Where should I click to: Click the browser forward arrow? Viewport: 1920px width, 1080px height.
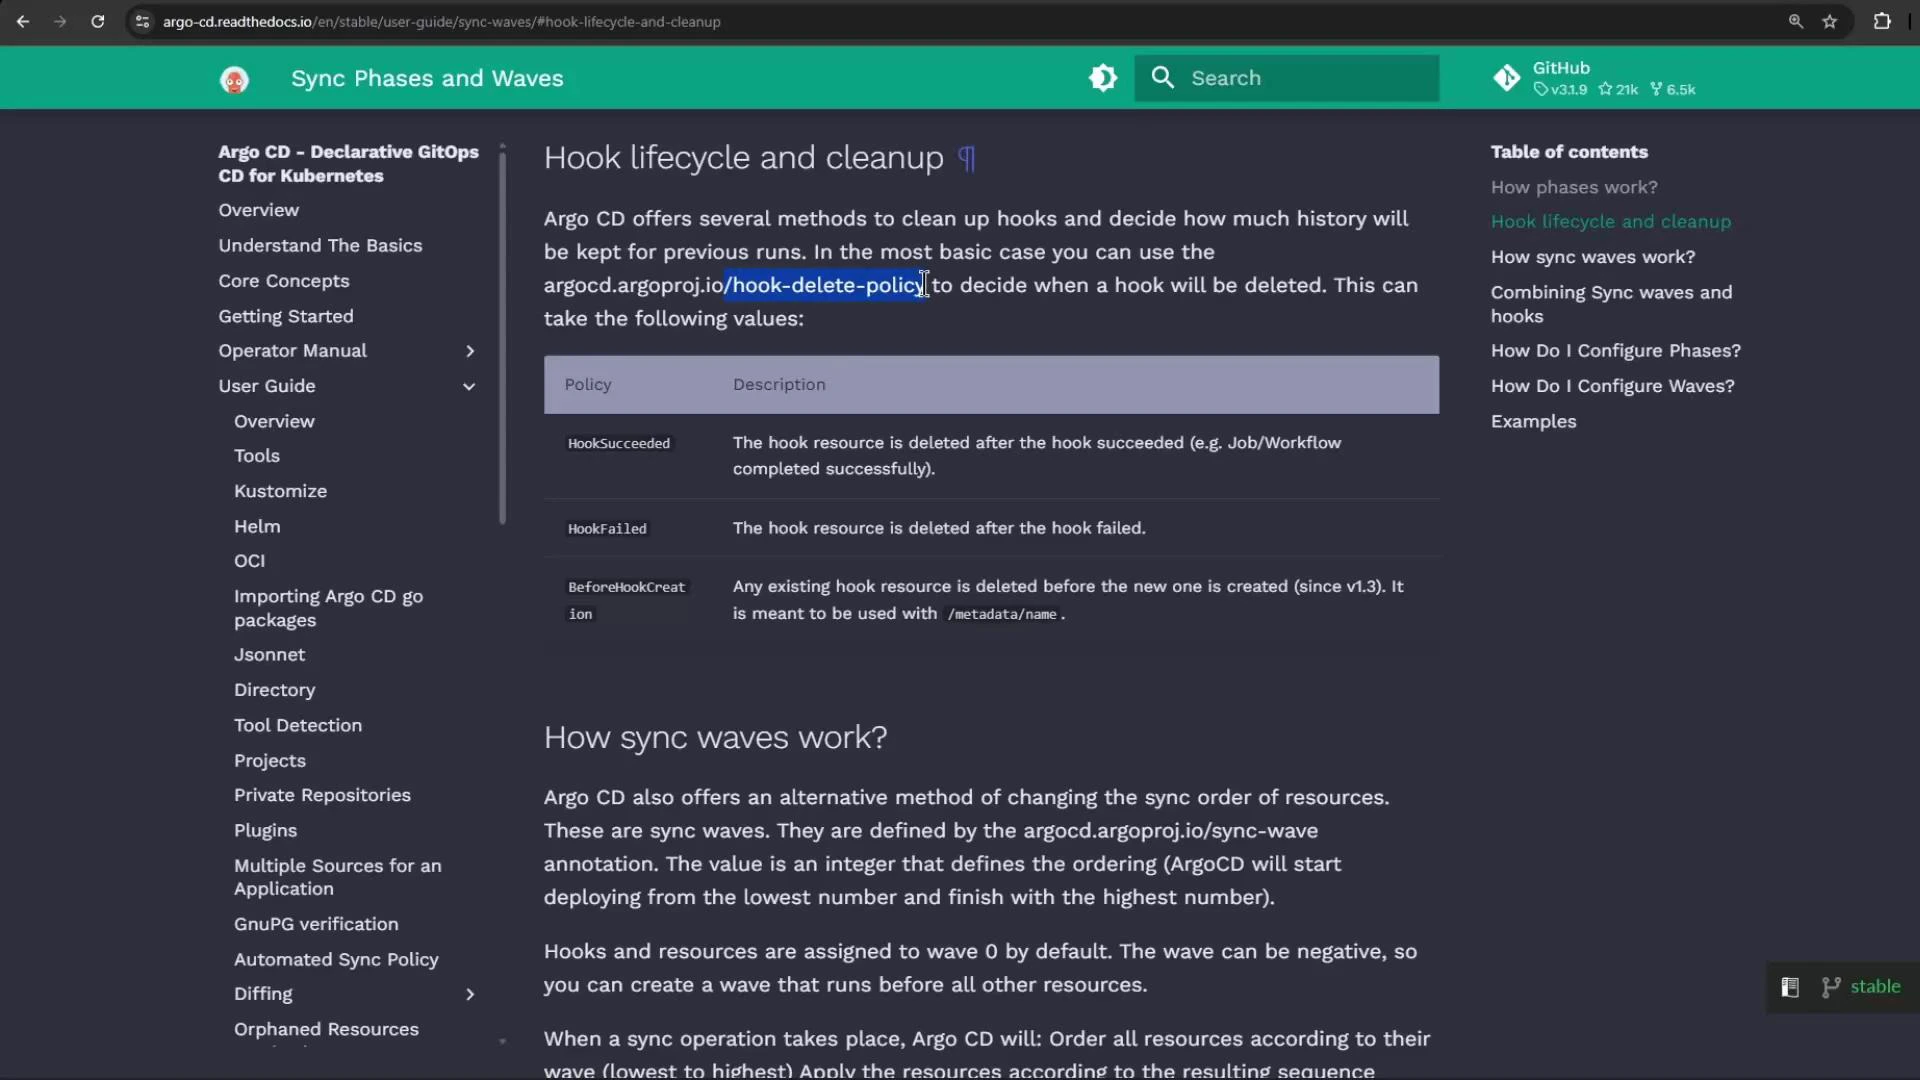point(60,21)
